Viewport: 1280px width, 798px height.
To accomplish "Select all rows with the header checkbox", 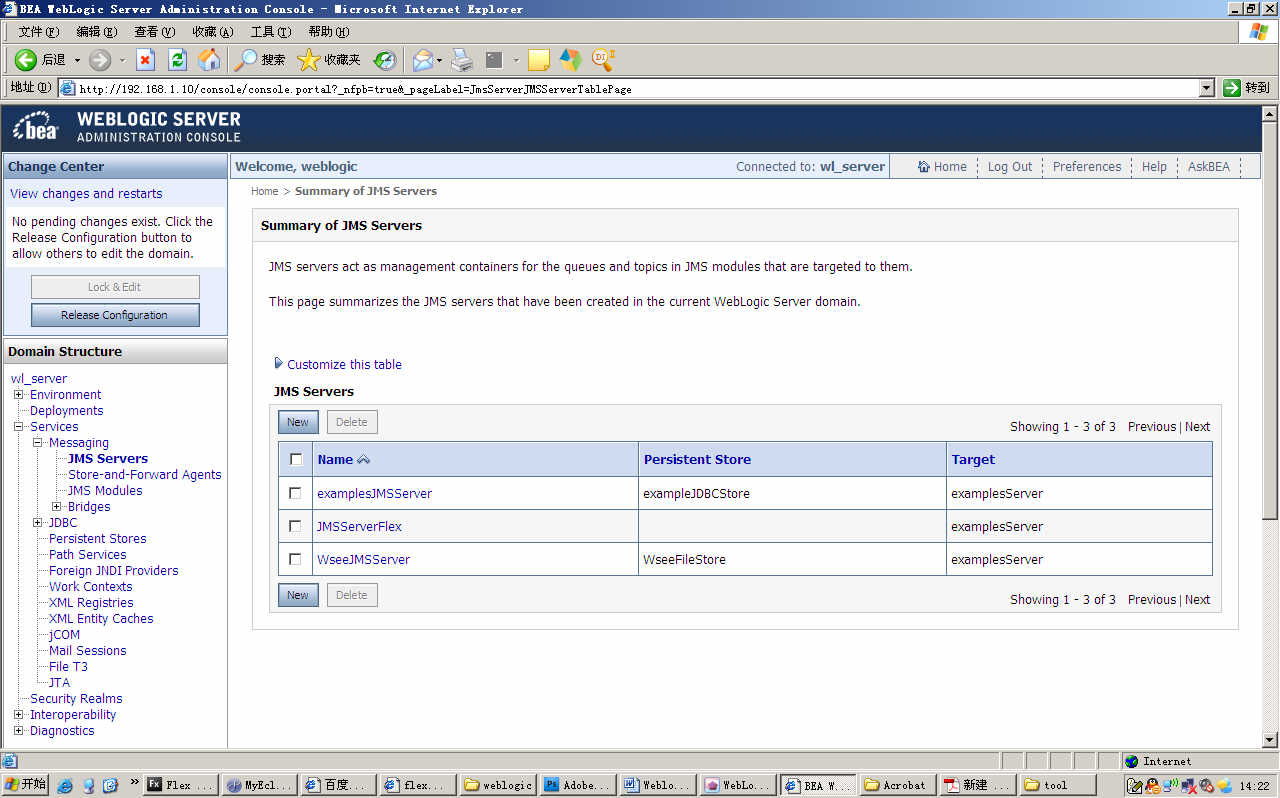I will point(296,460).
